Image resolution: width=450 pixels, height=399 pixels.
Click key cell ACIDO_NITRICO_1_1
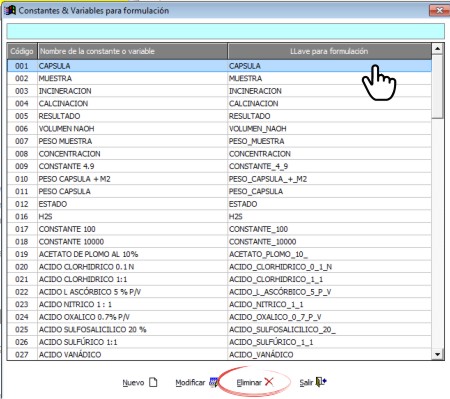[329, 304]
